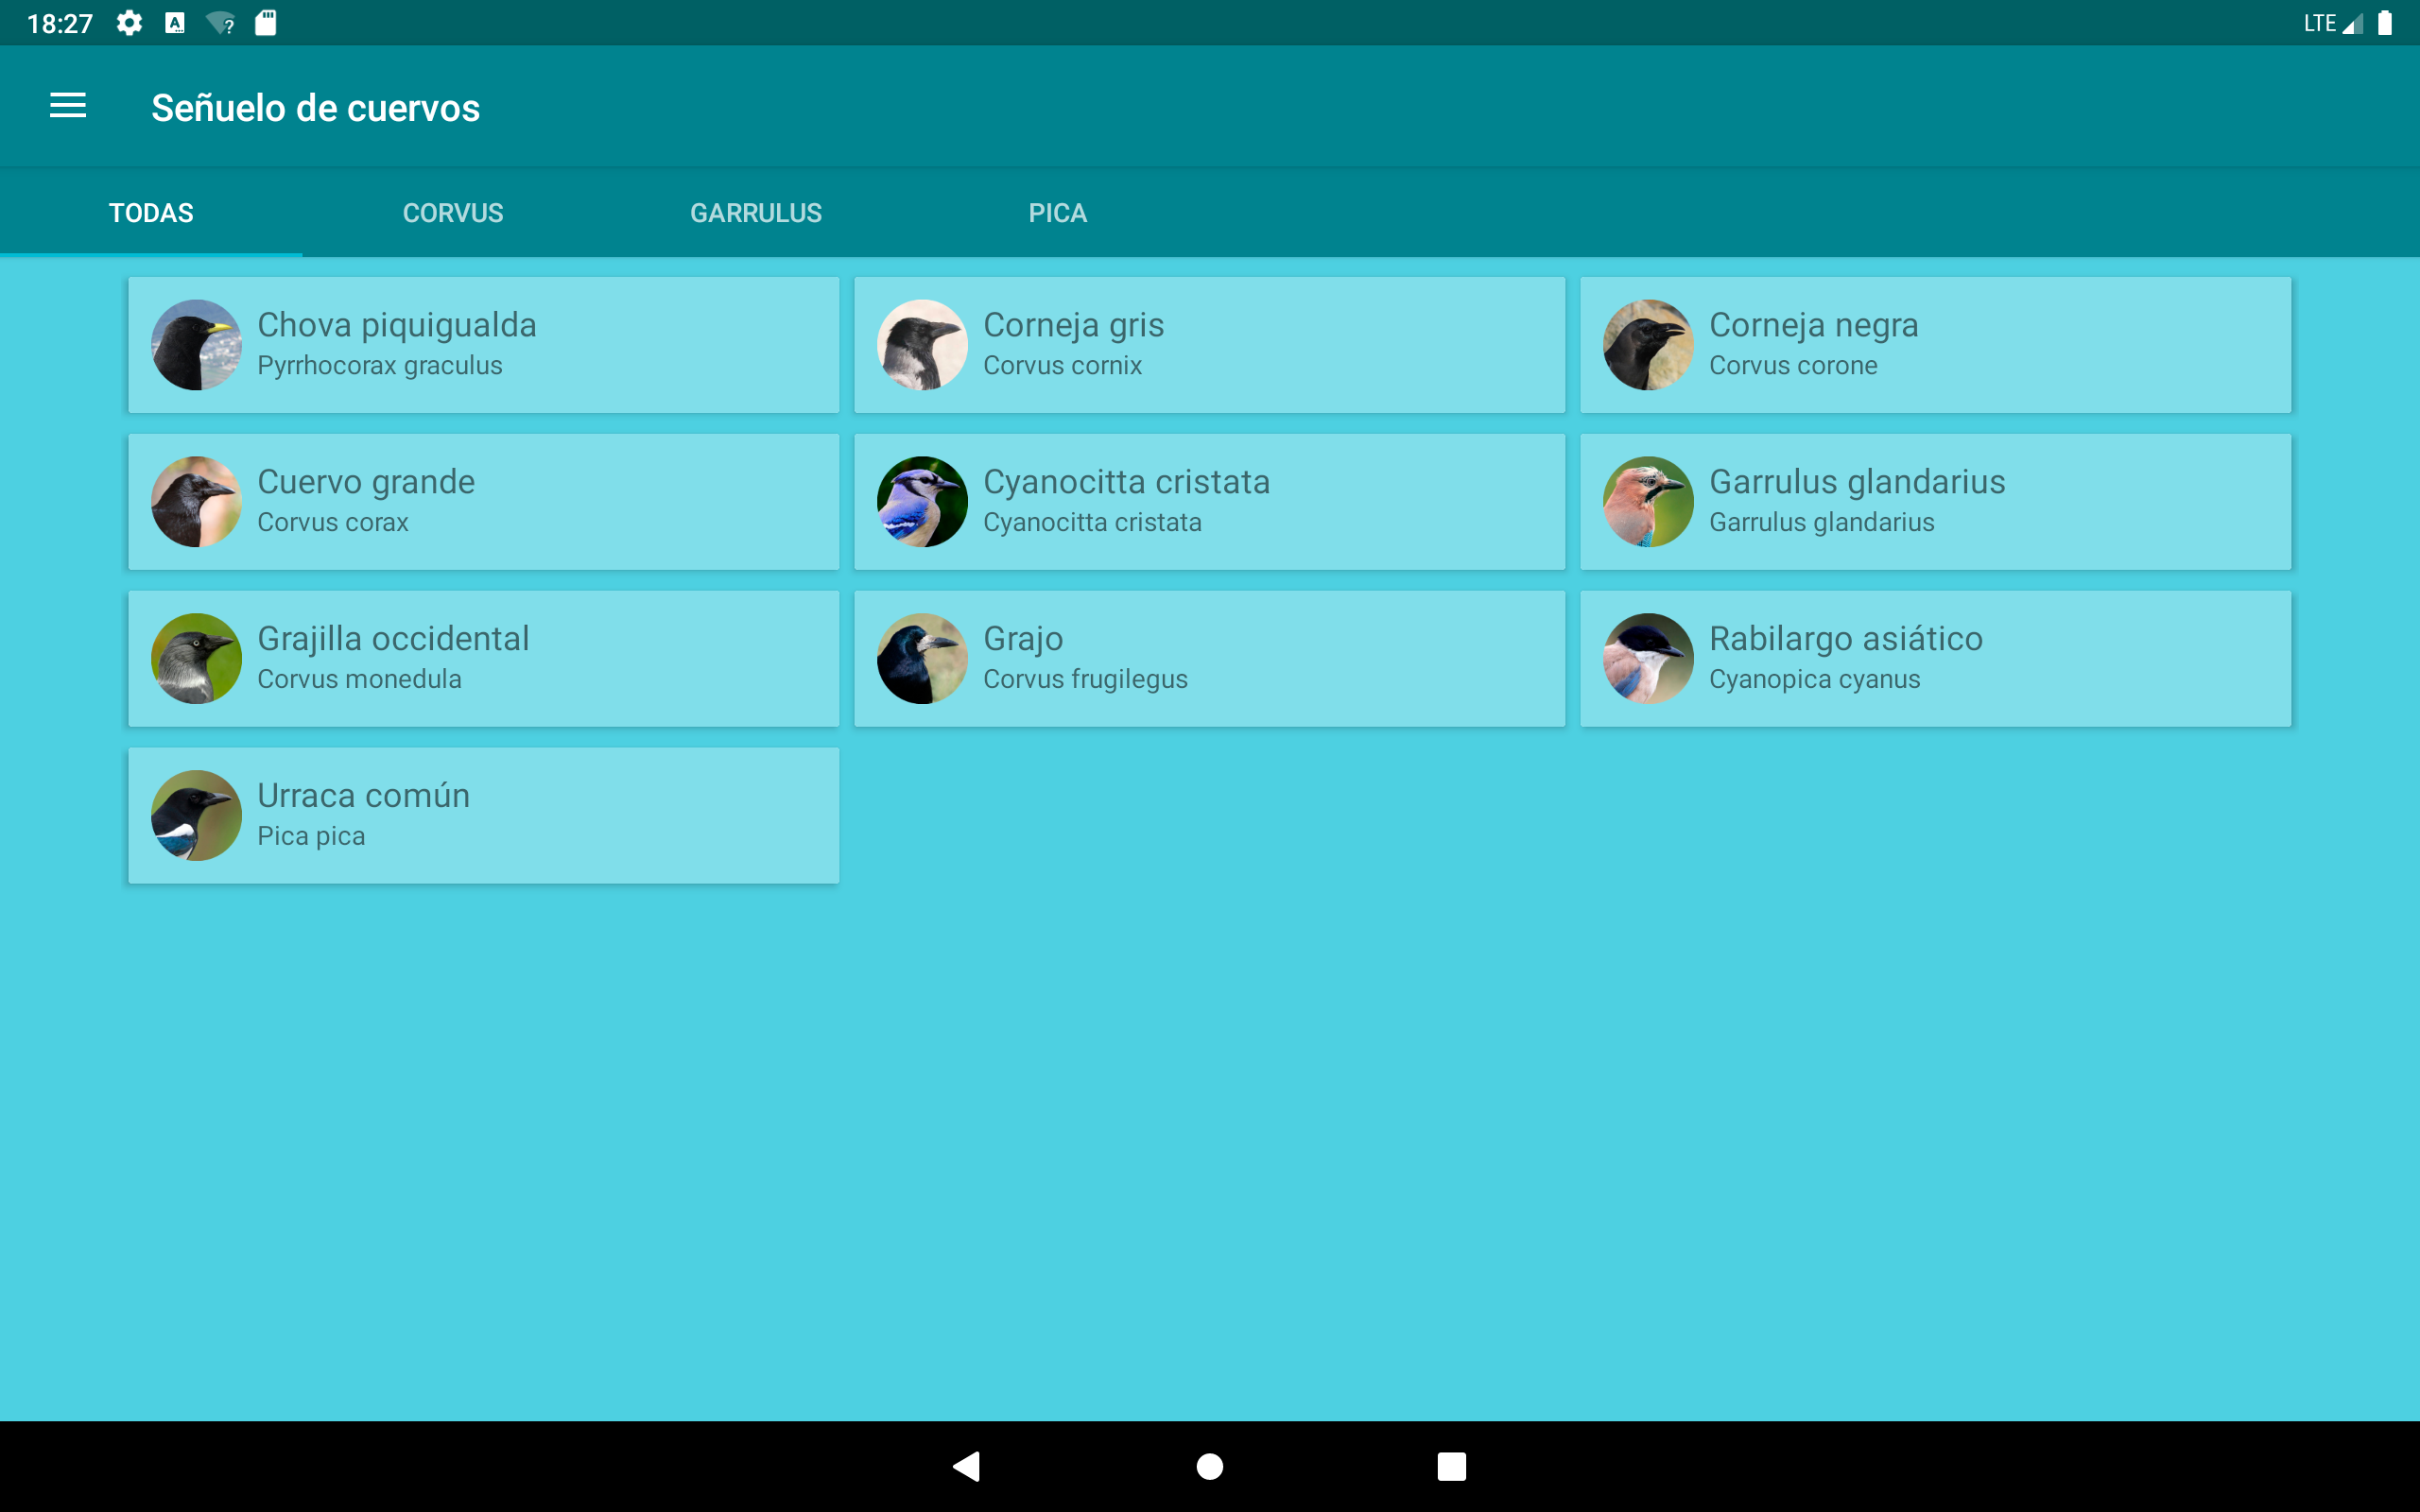Tap the Rabilargo asiático bird photo

(1648, 659)
